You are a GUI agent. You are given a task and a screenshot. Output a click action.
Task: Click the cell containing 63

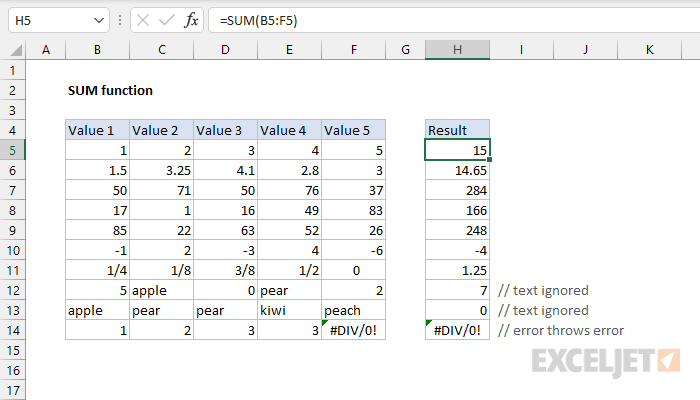pos(225,230)
